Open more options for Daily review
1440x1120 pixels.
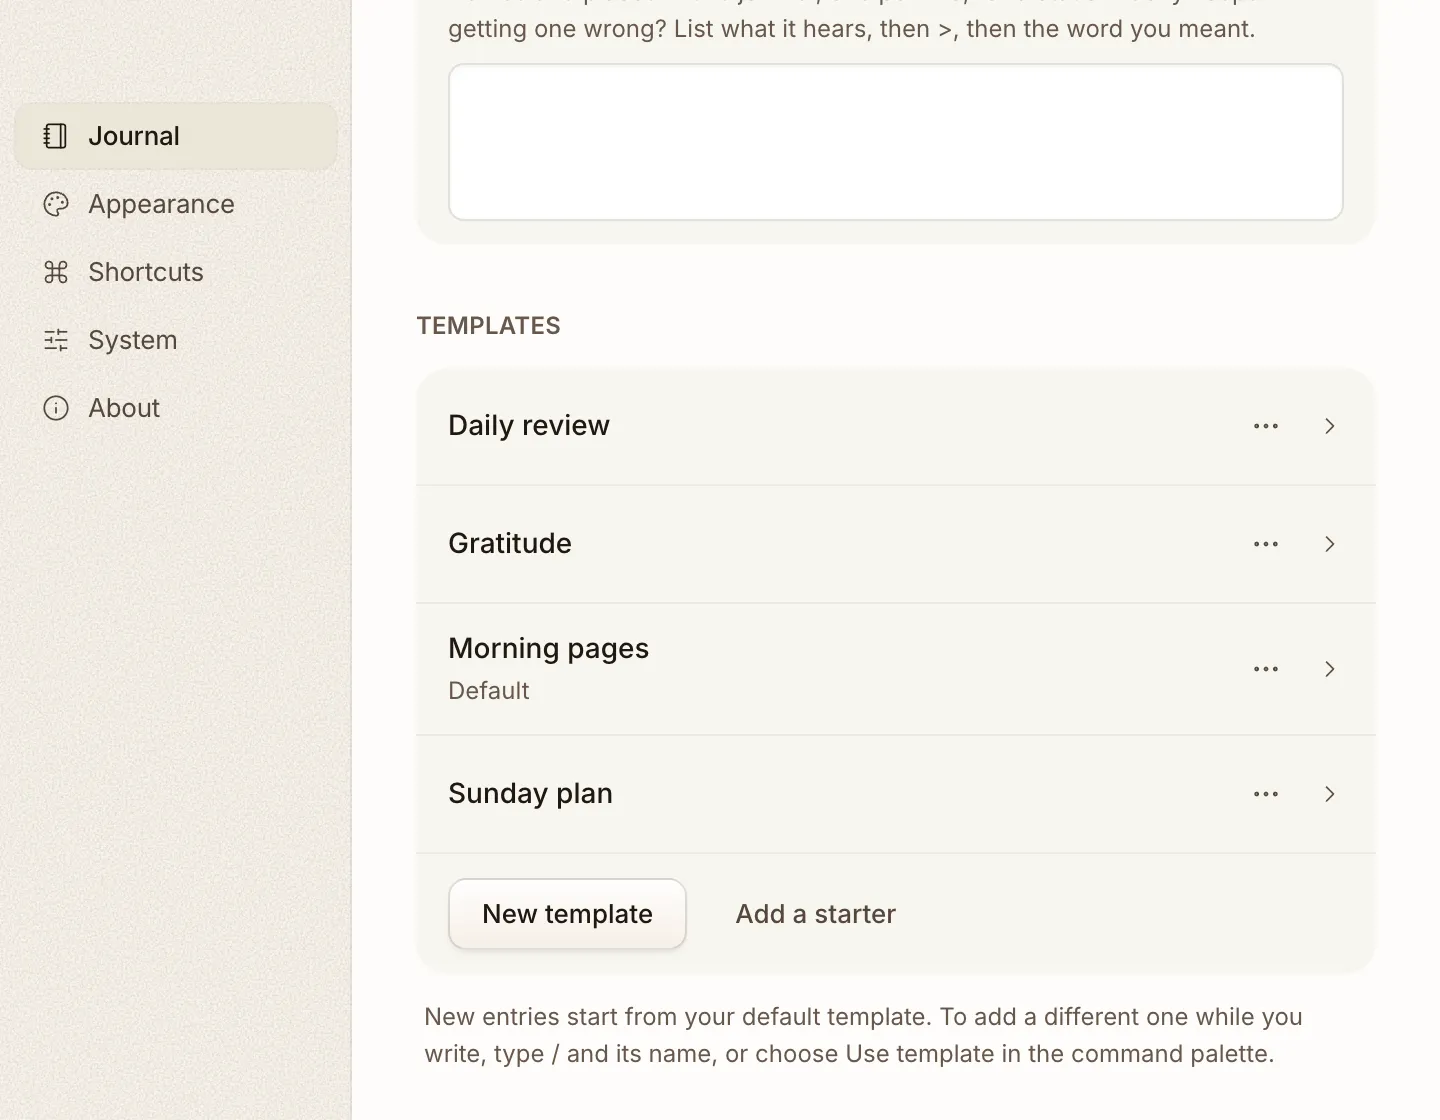pyautogui.click(x=1266, y=426)
